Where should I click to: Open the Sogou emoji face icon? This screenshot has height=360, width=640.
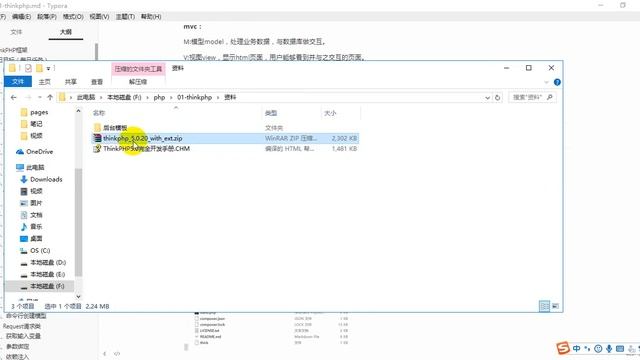point(598,348)
